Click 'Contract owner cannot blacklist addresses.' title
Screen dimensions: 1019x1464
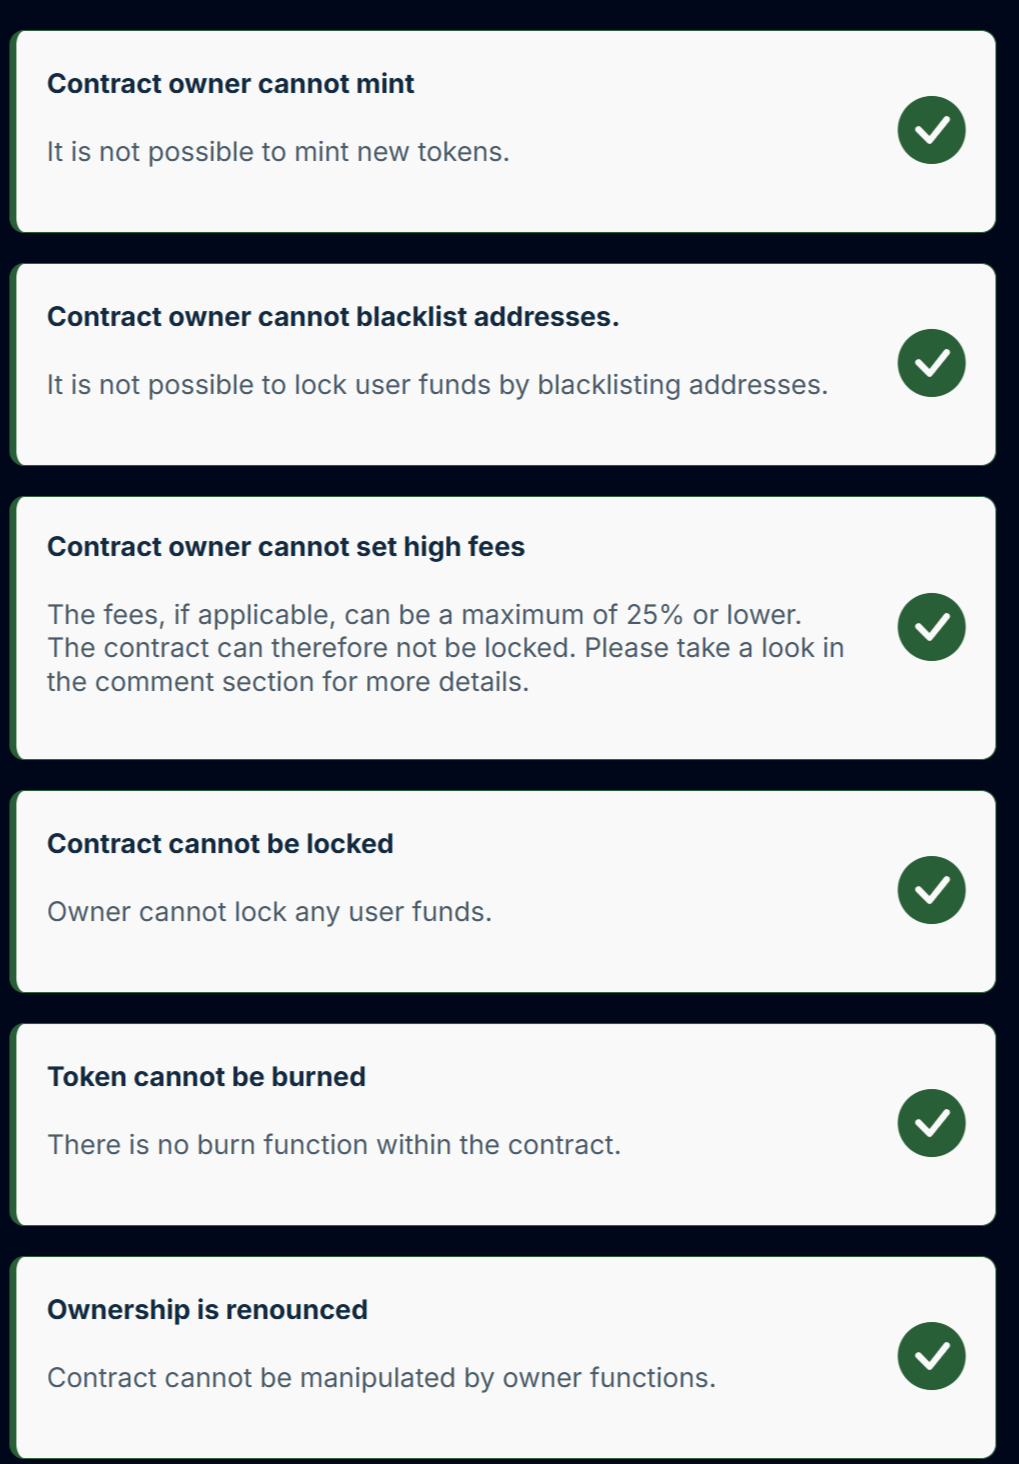click(333, 317)
